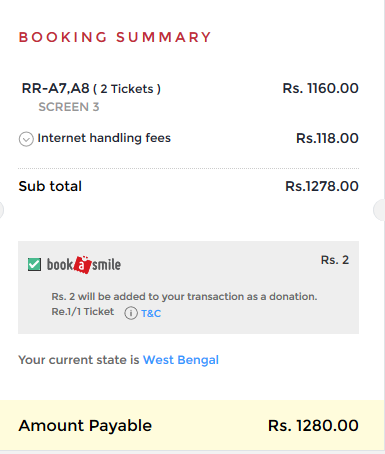Click the Rs.1278.00 sub total amount
385x454 pixels.
pyautogui.click(x=322, y=186)
